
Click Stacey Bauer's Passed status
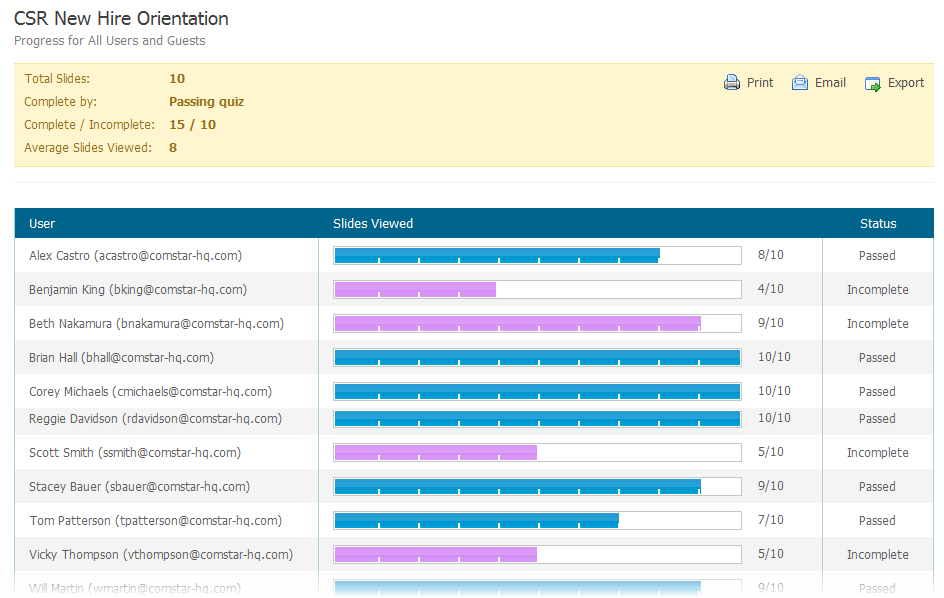(x=877, y=487)
